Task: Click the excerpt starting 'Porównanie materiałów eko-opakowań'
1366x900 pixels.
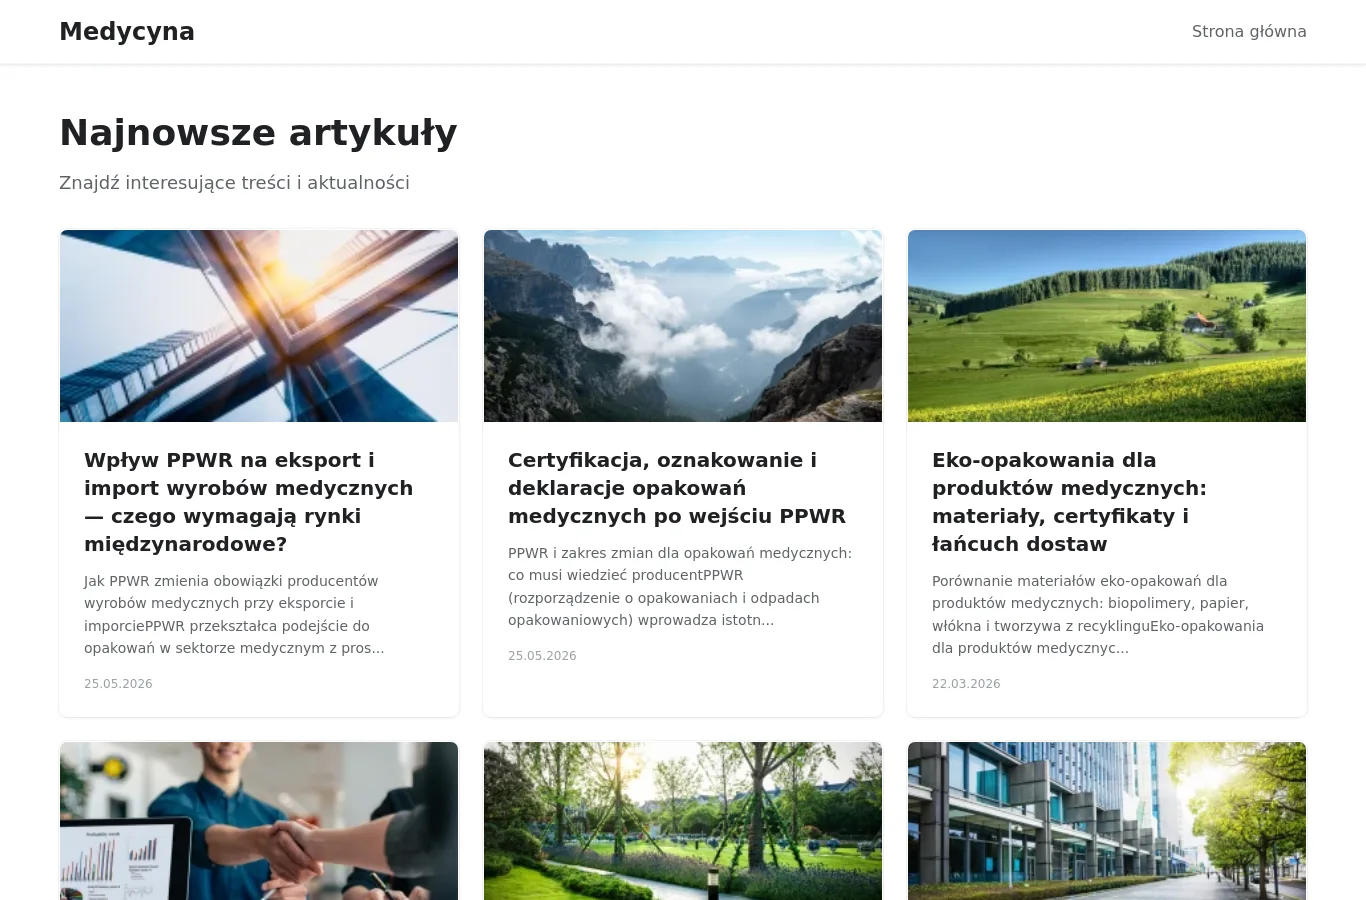Action: pyautogui.click(x=1098, y=614)
